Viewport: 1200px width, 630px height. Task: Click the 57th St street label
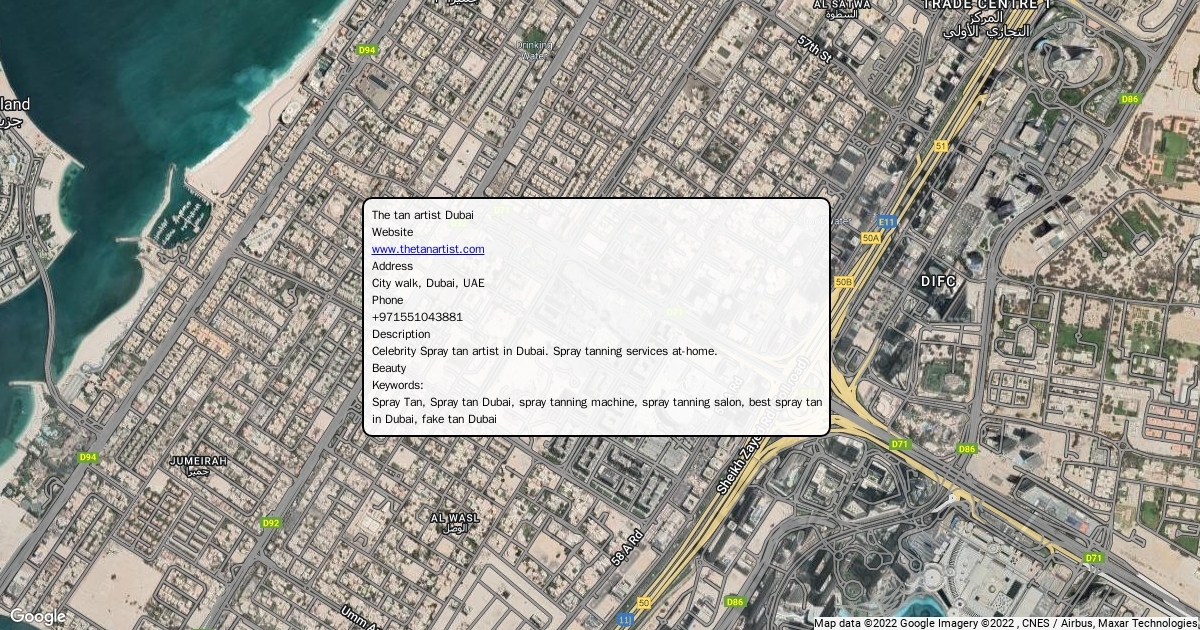coord(815,51)
